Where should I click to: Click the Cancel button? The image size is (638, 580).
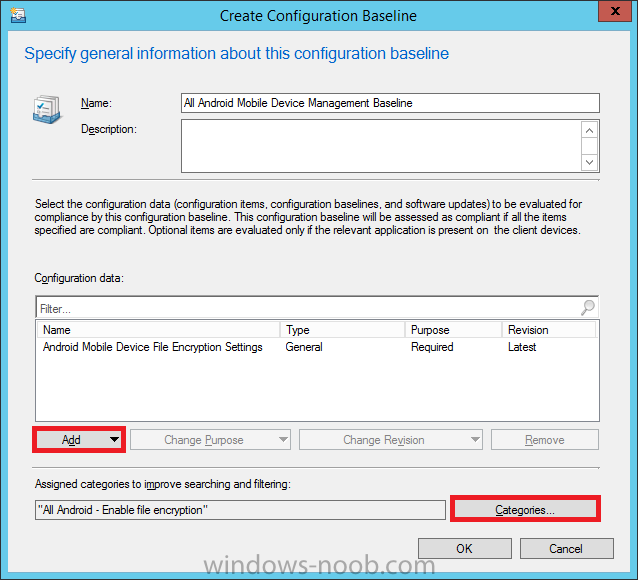pyautogui.click(x=566, y=549)
